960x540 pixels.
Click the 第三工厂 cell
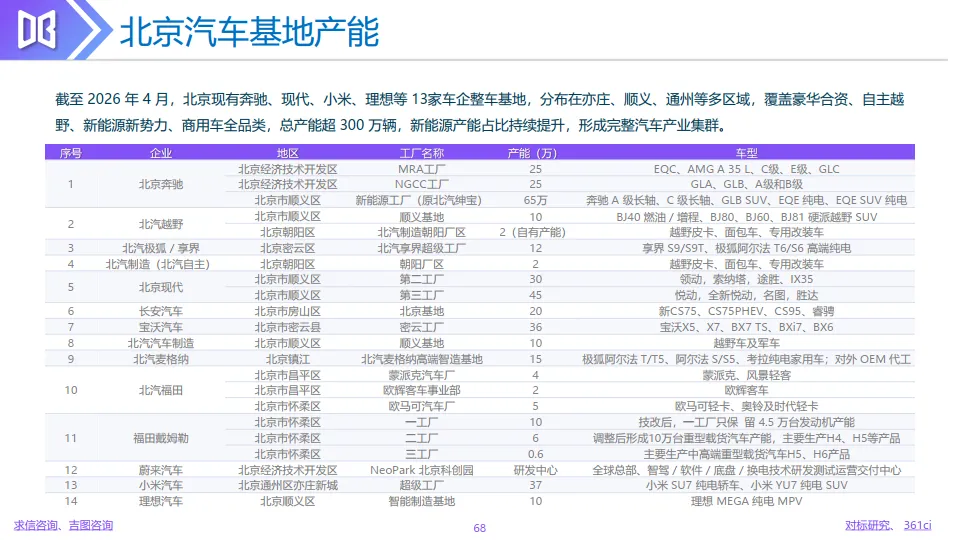tap(421, 295)
